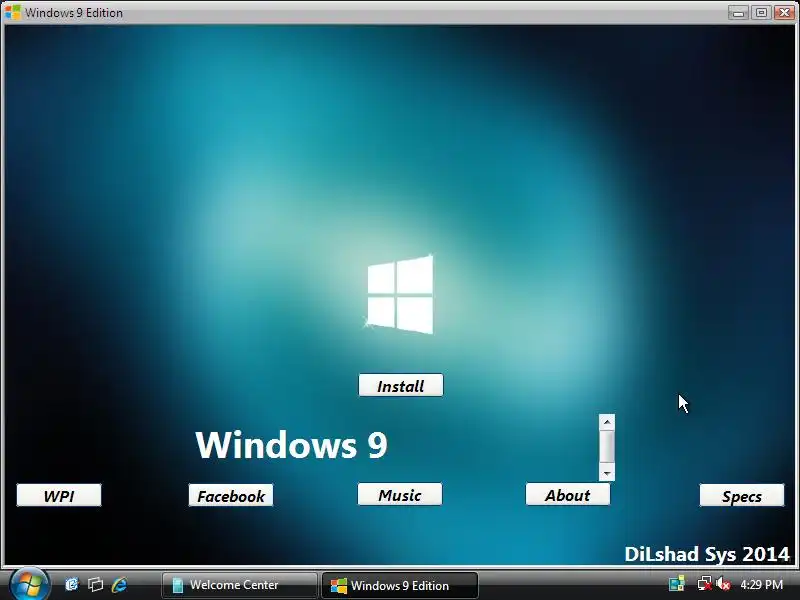Open the Facebook button
Screen dimensions: 800x600
click(231, 495)
